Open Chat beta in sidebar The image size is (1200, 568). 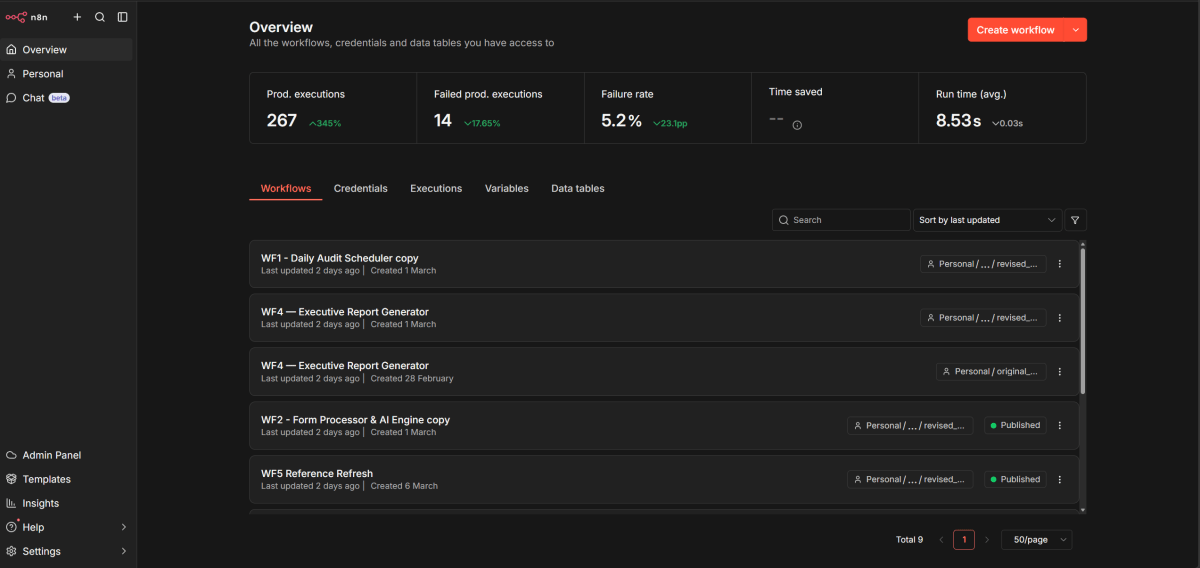pyautogui.click(x=67, y=98)
